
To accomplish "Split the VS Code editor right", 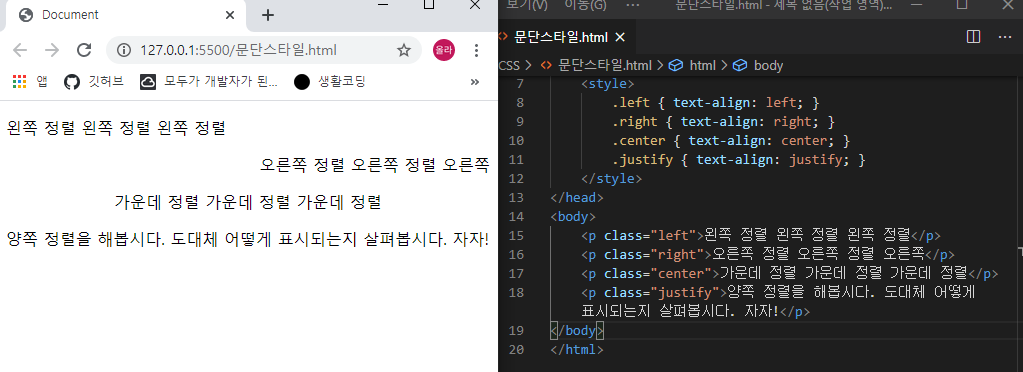I will tap(973, 37).
